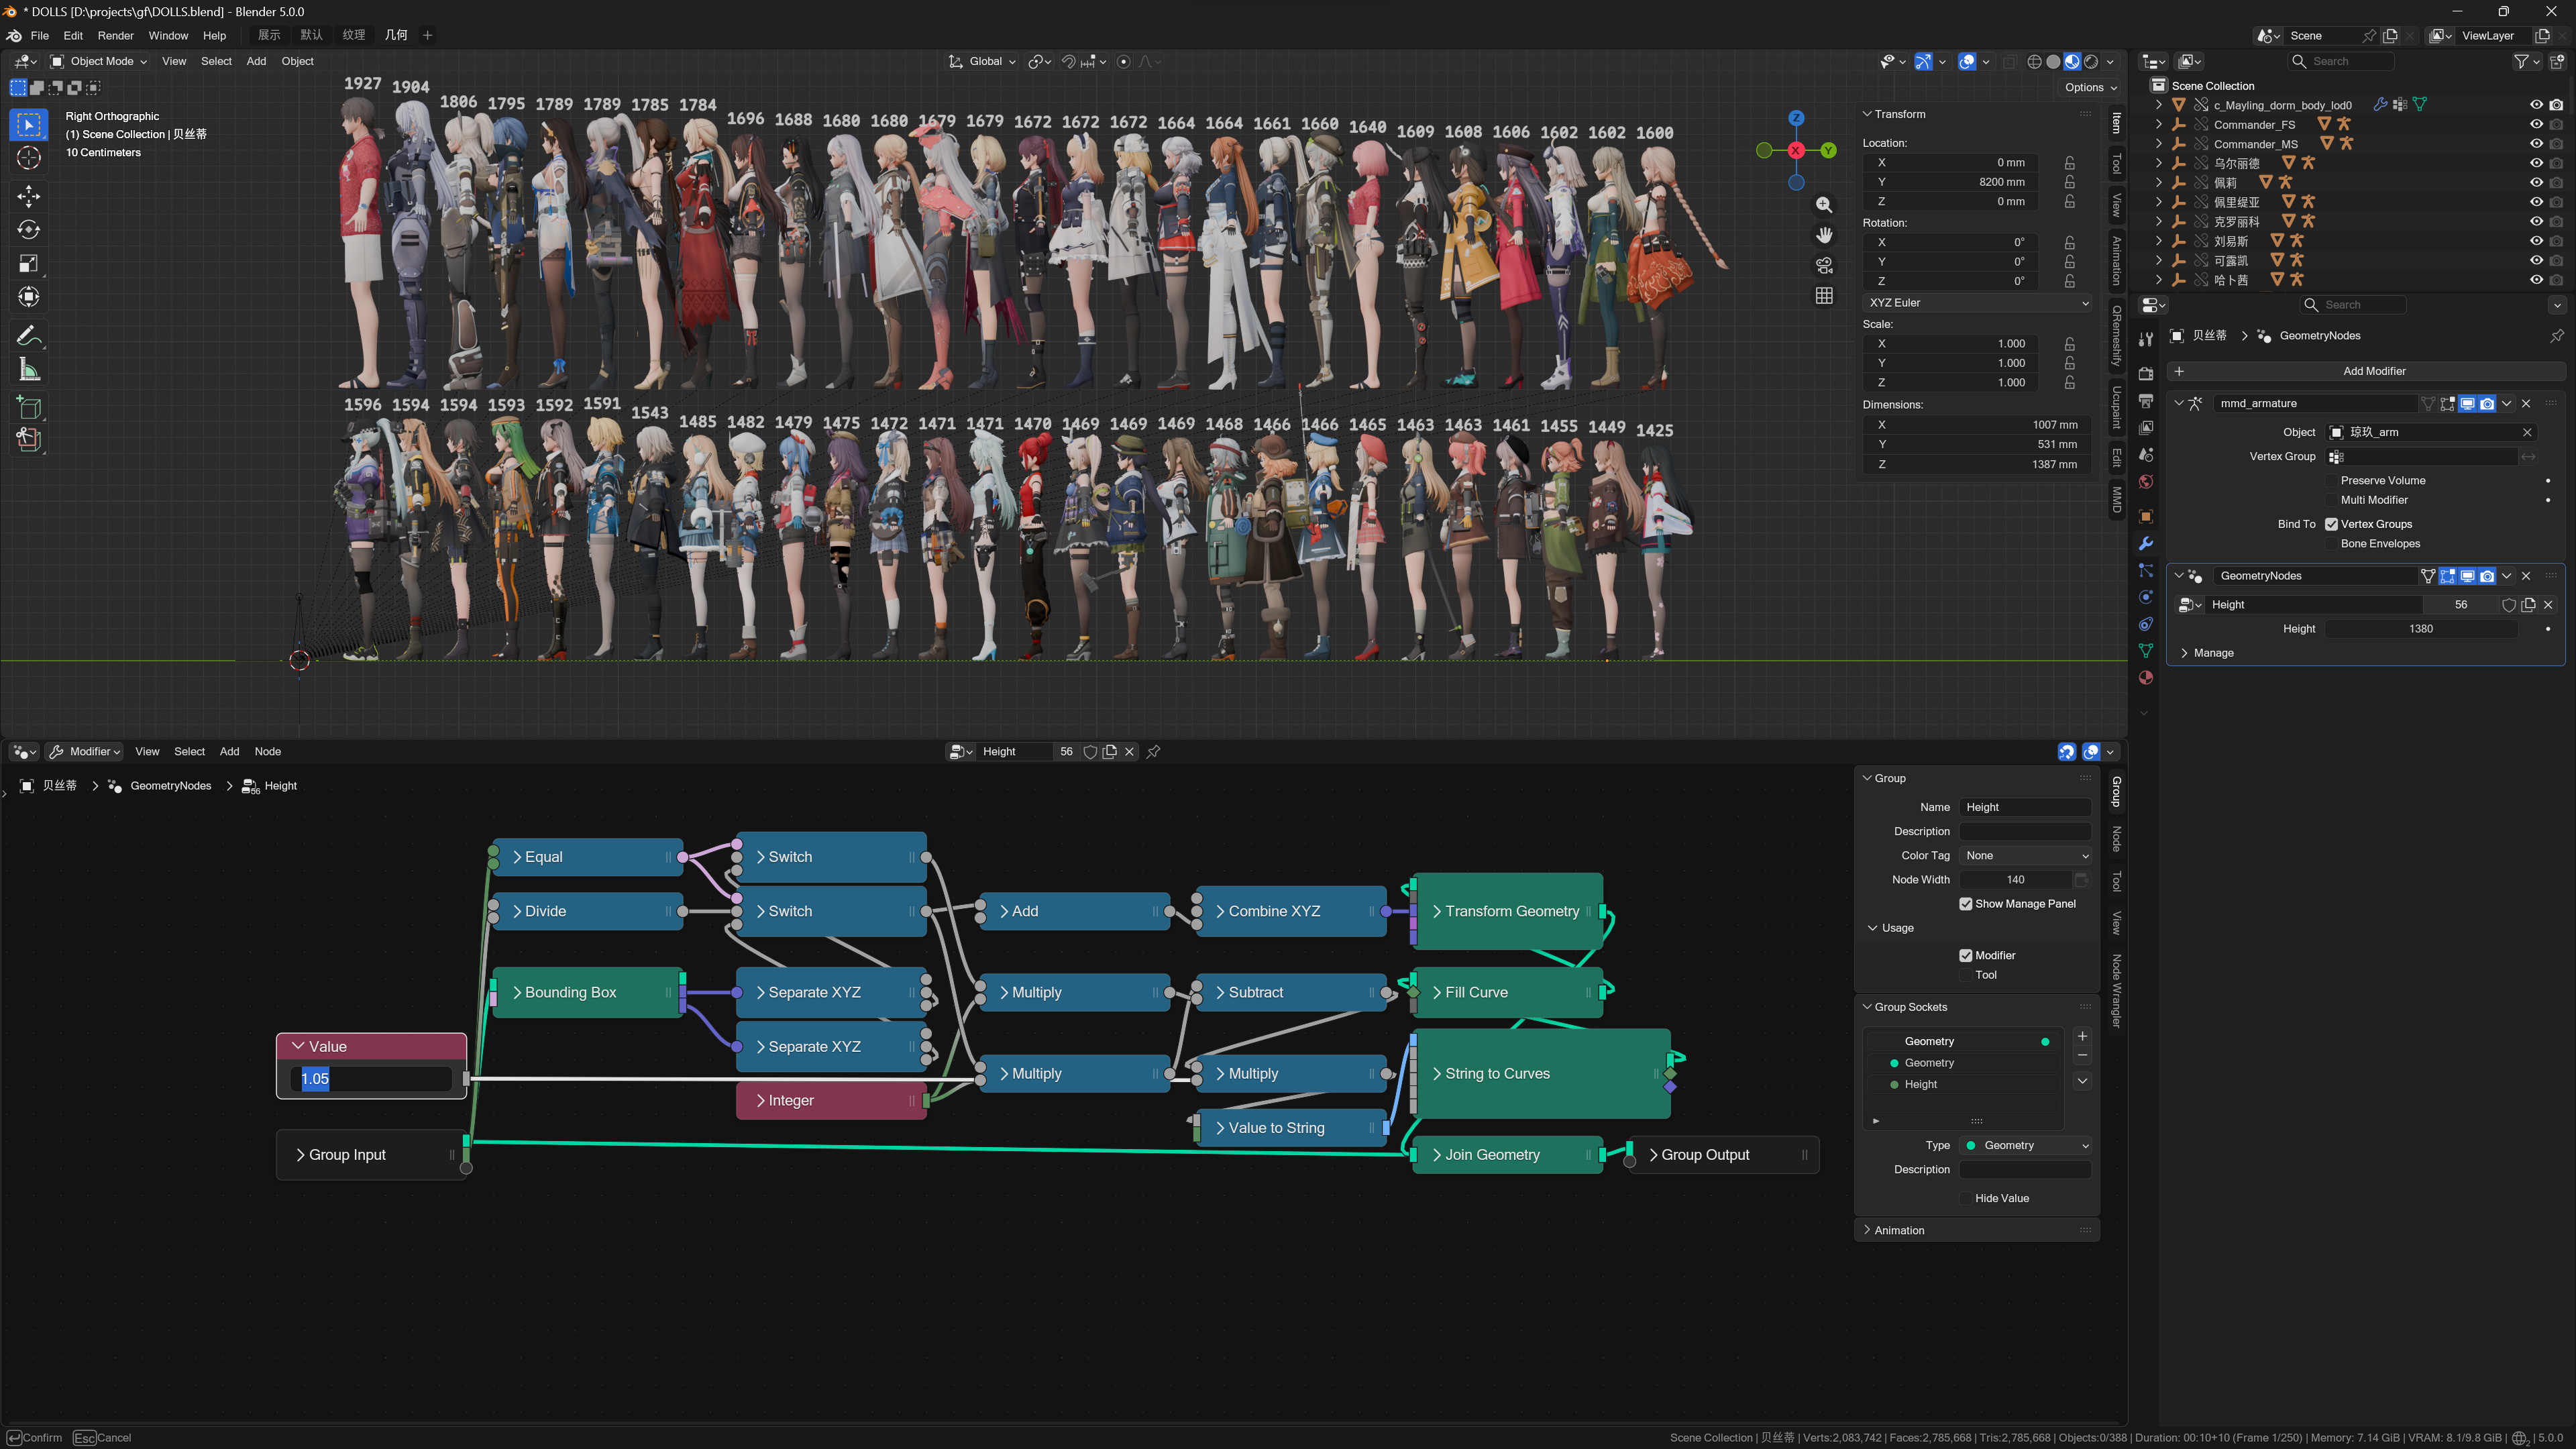2576x1449 pixels.
Task: Enable Bone Envelopes checkbox
Action: click(2331, 544)
